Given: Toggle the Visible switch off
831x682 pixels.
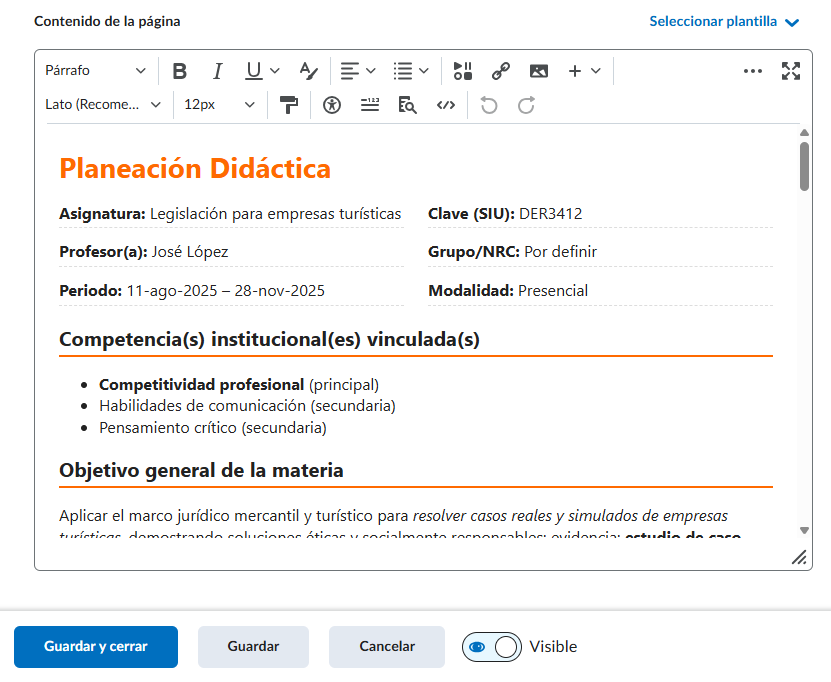Looking at the screenshot, I should click(491, 647).
